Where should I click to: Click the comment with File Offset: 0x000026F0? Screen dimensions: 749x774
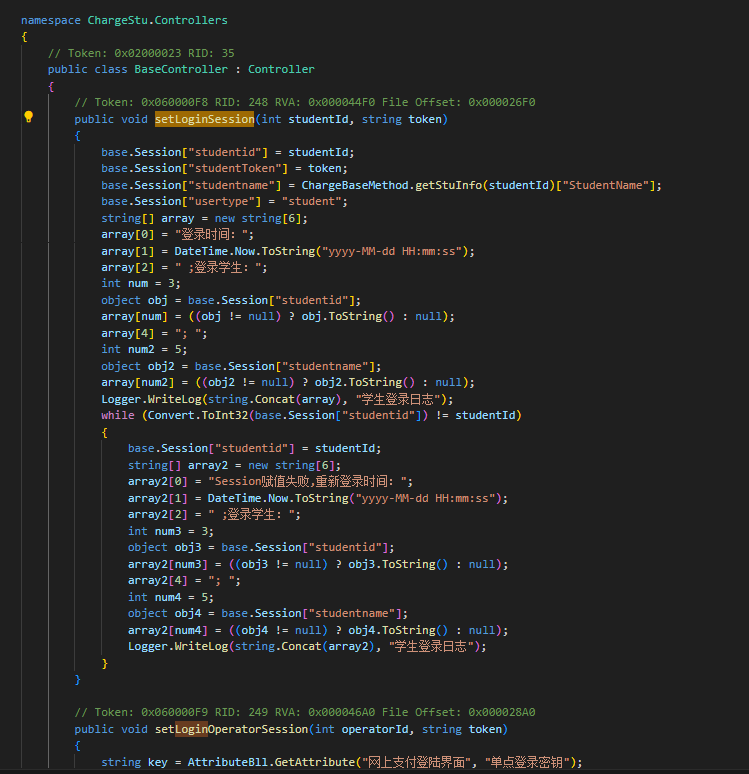(305, 102)
